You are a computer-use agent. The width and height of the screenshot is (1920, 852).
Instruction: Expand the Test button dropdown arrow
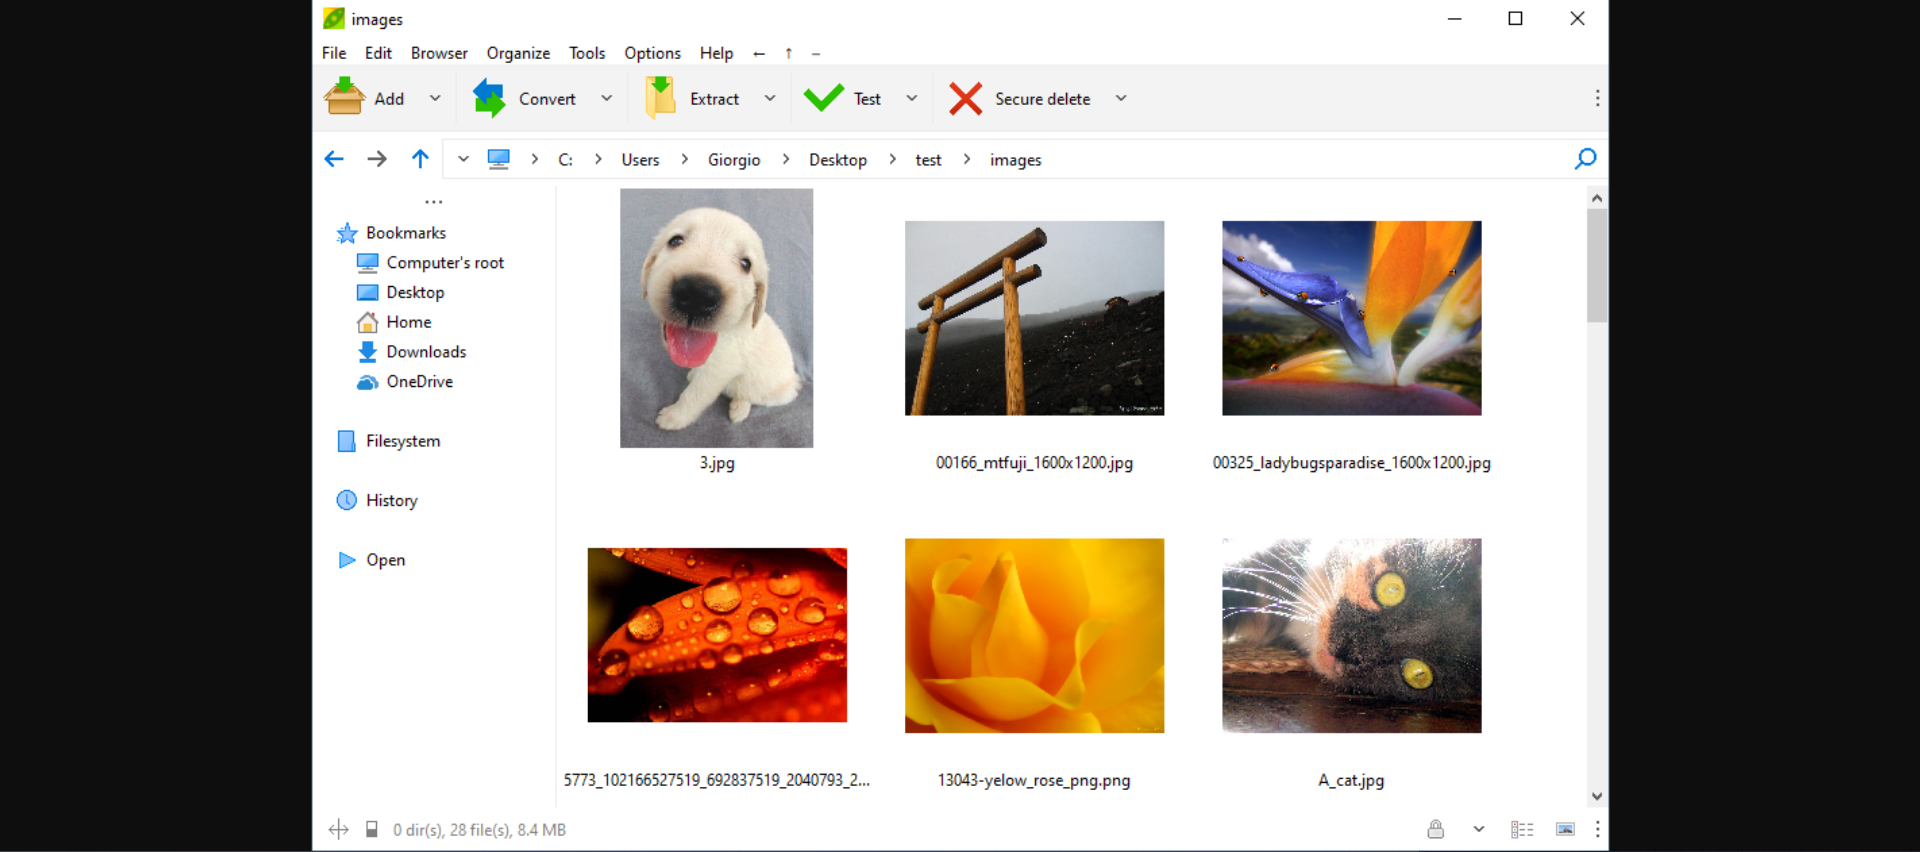(911, 98)
